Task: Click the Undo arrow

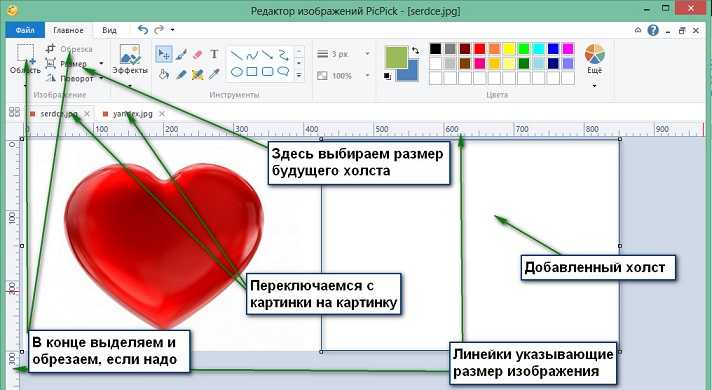Action: (143, 30)
